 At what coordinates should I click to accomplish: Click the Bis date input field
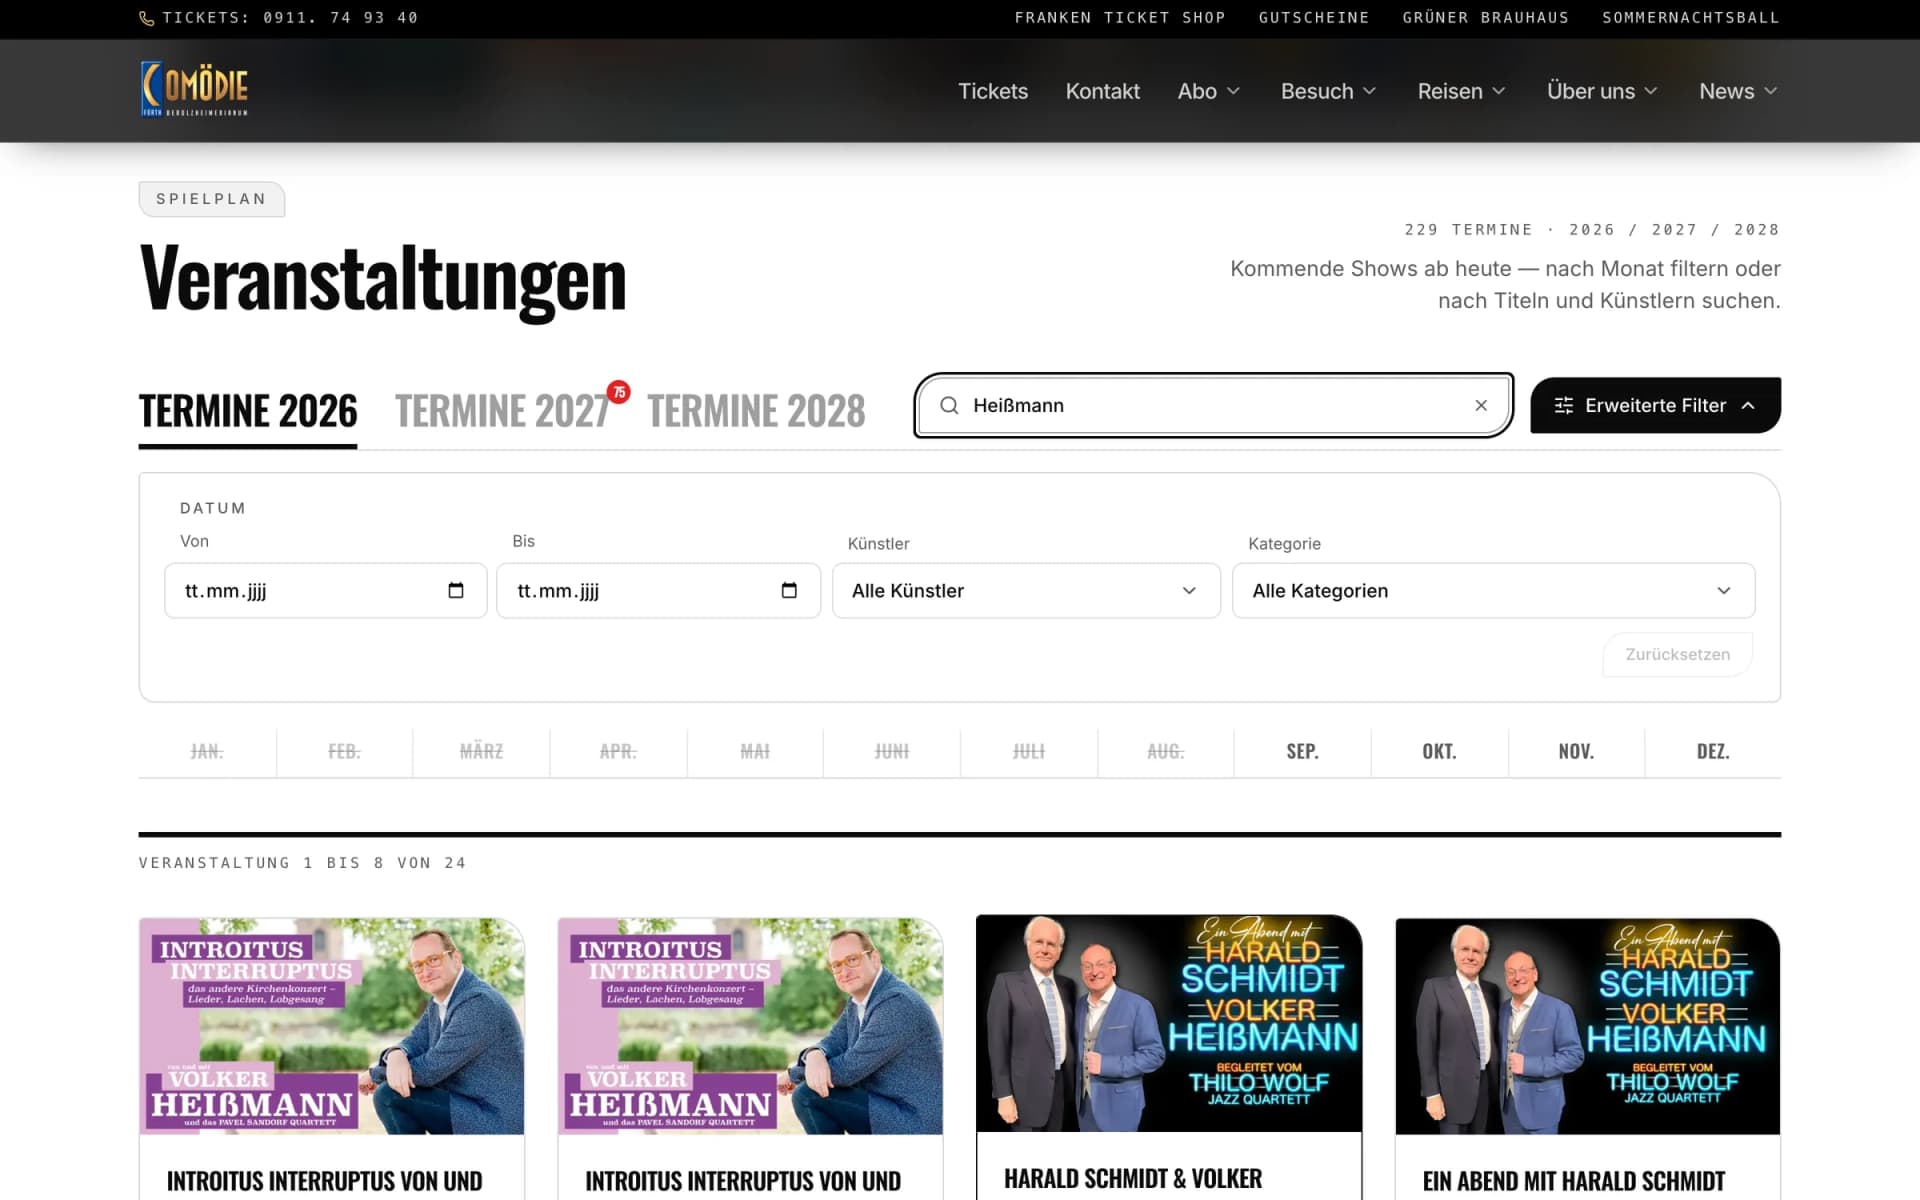point(658,590)
